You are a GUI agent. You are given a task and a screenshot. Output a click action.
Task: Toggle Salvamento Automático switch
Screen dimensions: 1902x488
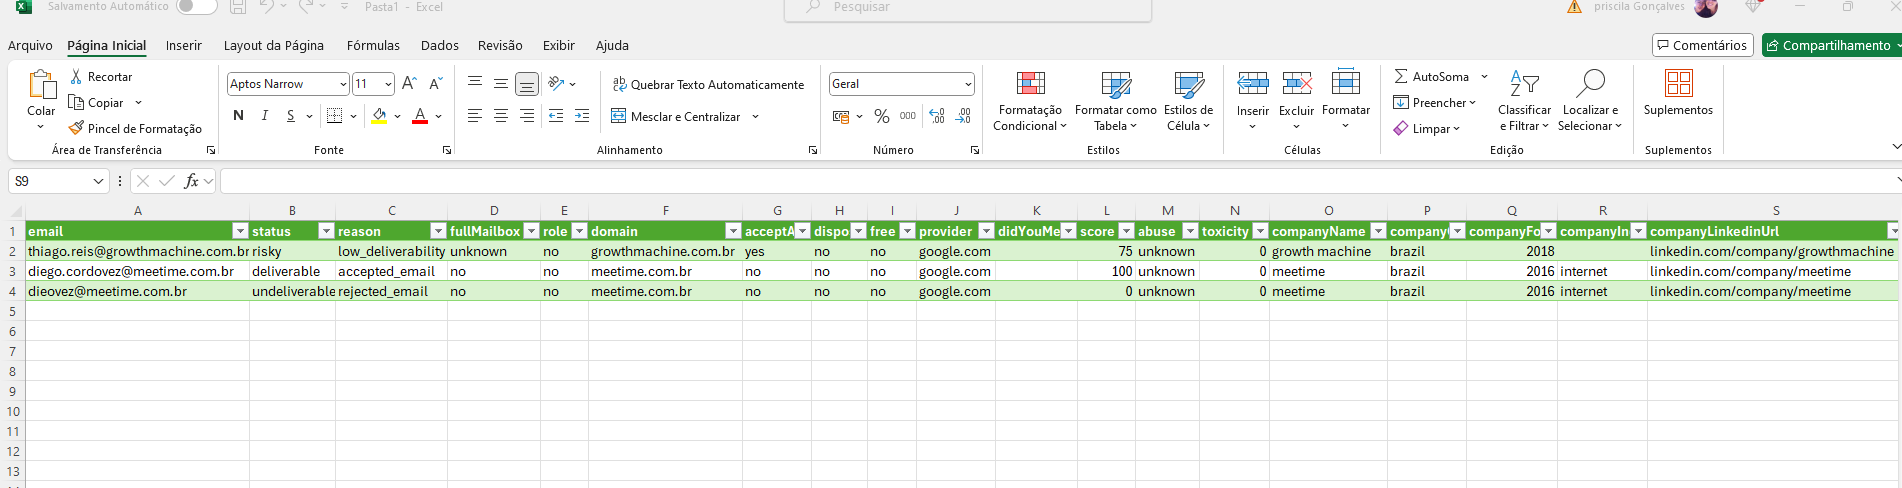(196, 6)
